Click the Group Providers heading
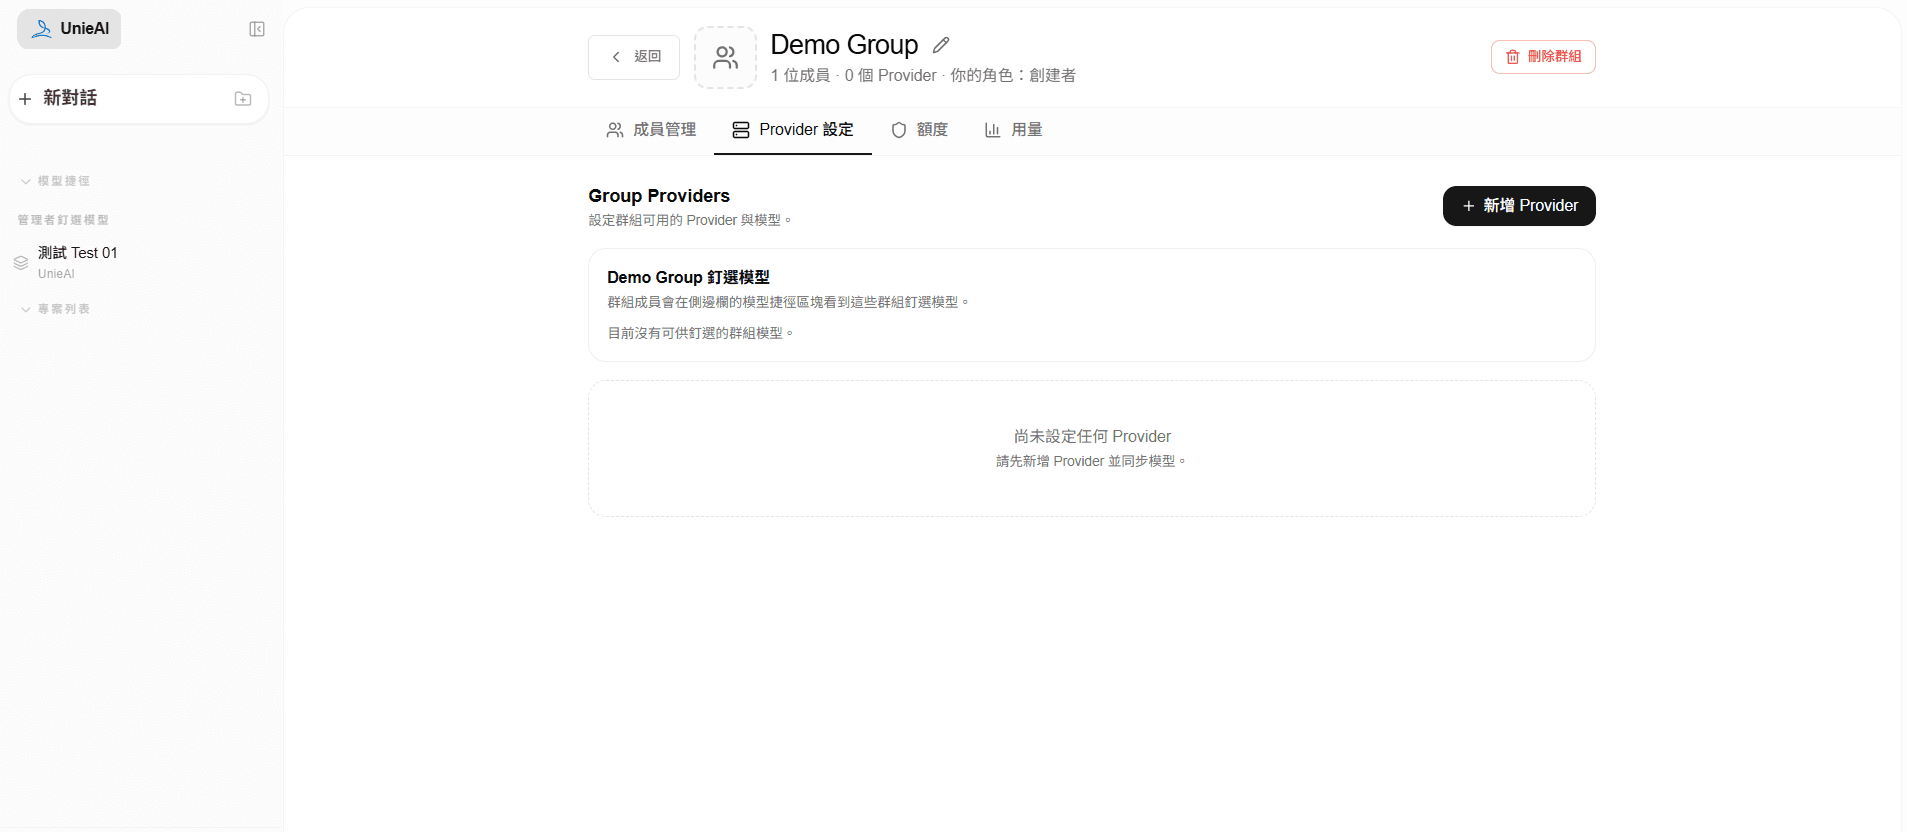This screenshot has height=832, width=1907. click(x=659, y=196)
